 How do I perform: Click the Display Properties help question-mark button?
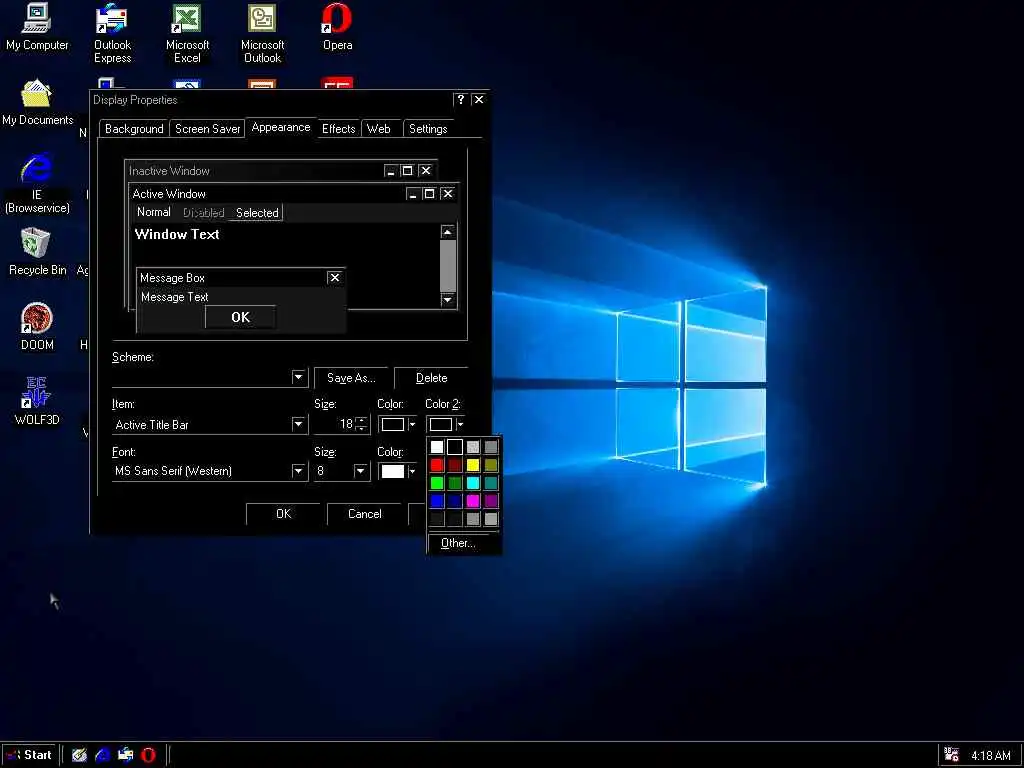pos(460,99)
